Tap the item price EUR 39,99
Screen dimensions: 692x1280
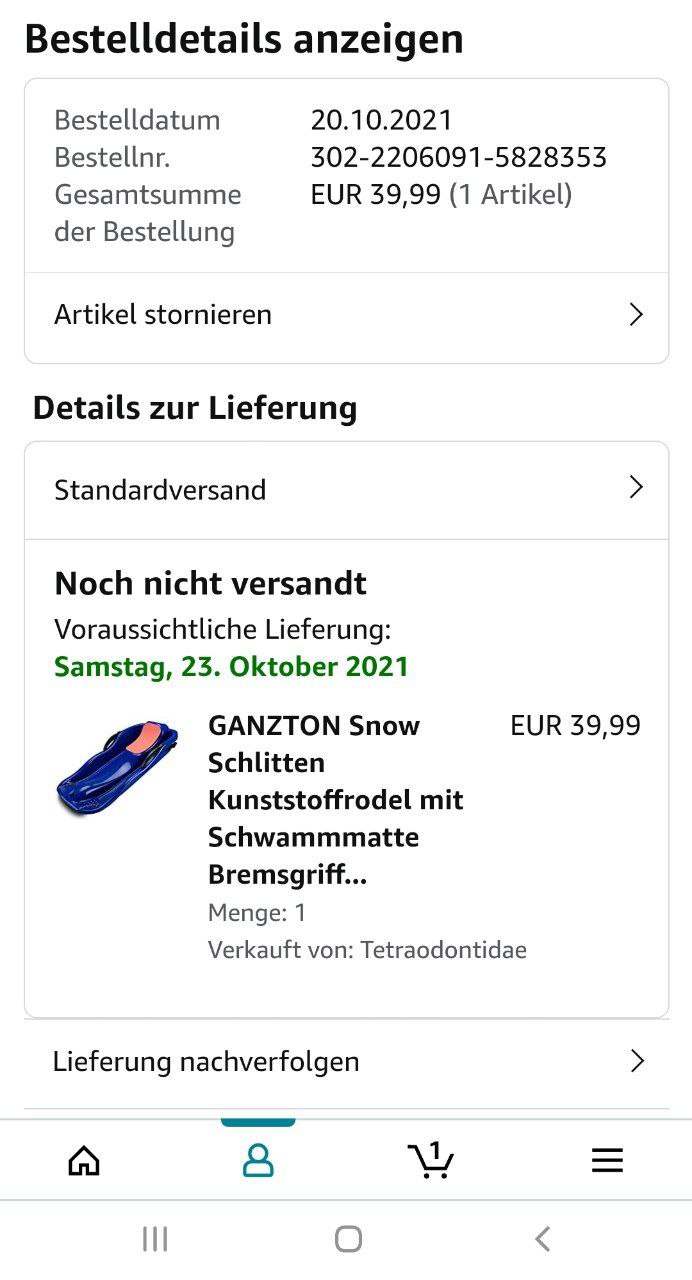point(575,726)
